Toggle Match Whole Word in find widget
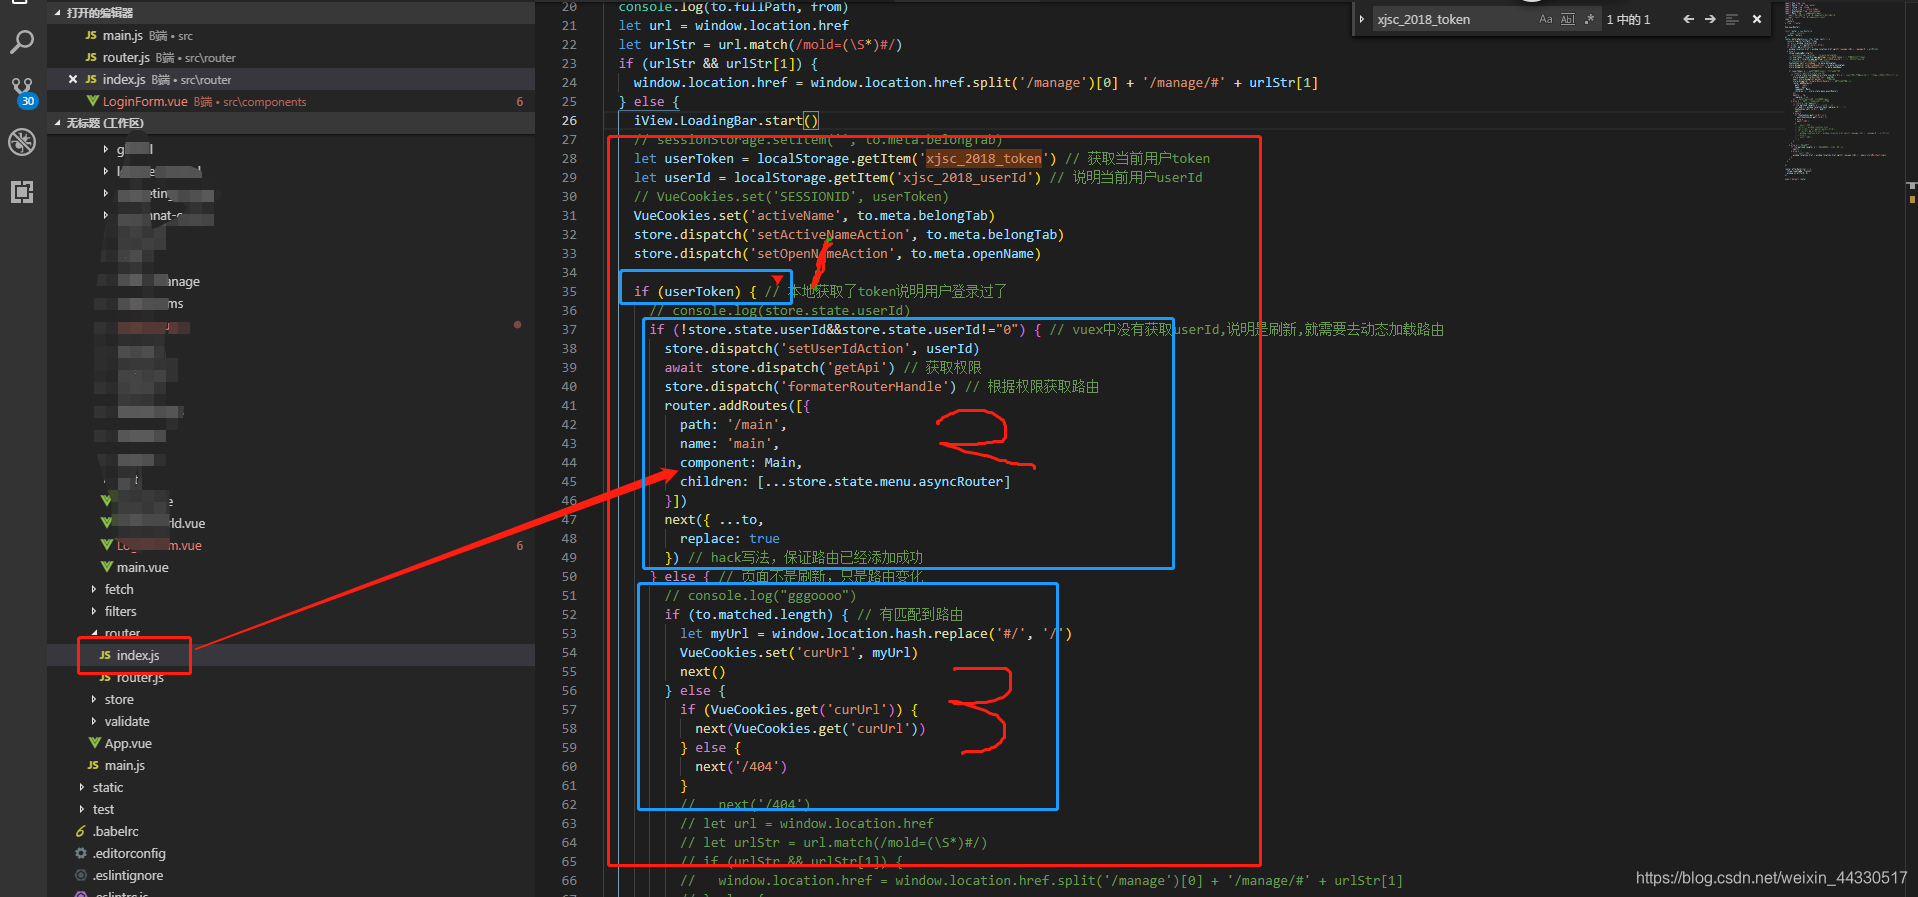1918x897 pixels. point(1567,19)
